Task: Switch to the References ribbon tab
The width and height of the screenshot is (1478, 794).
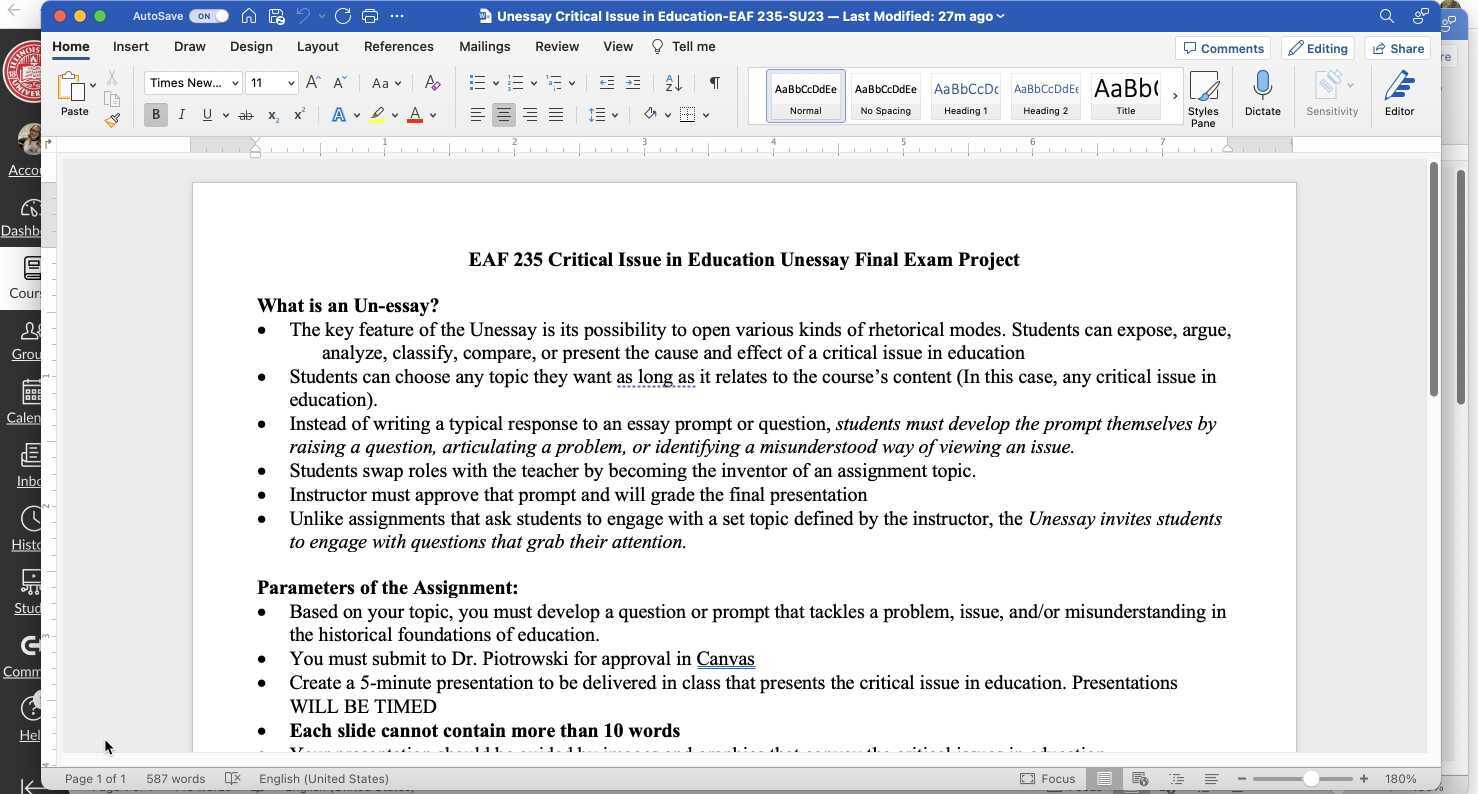Action: [399, 46]
